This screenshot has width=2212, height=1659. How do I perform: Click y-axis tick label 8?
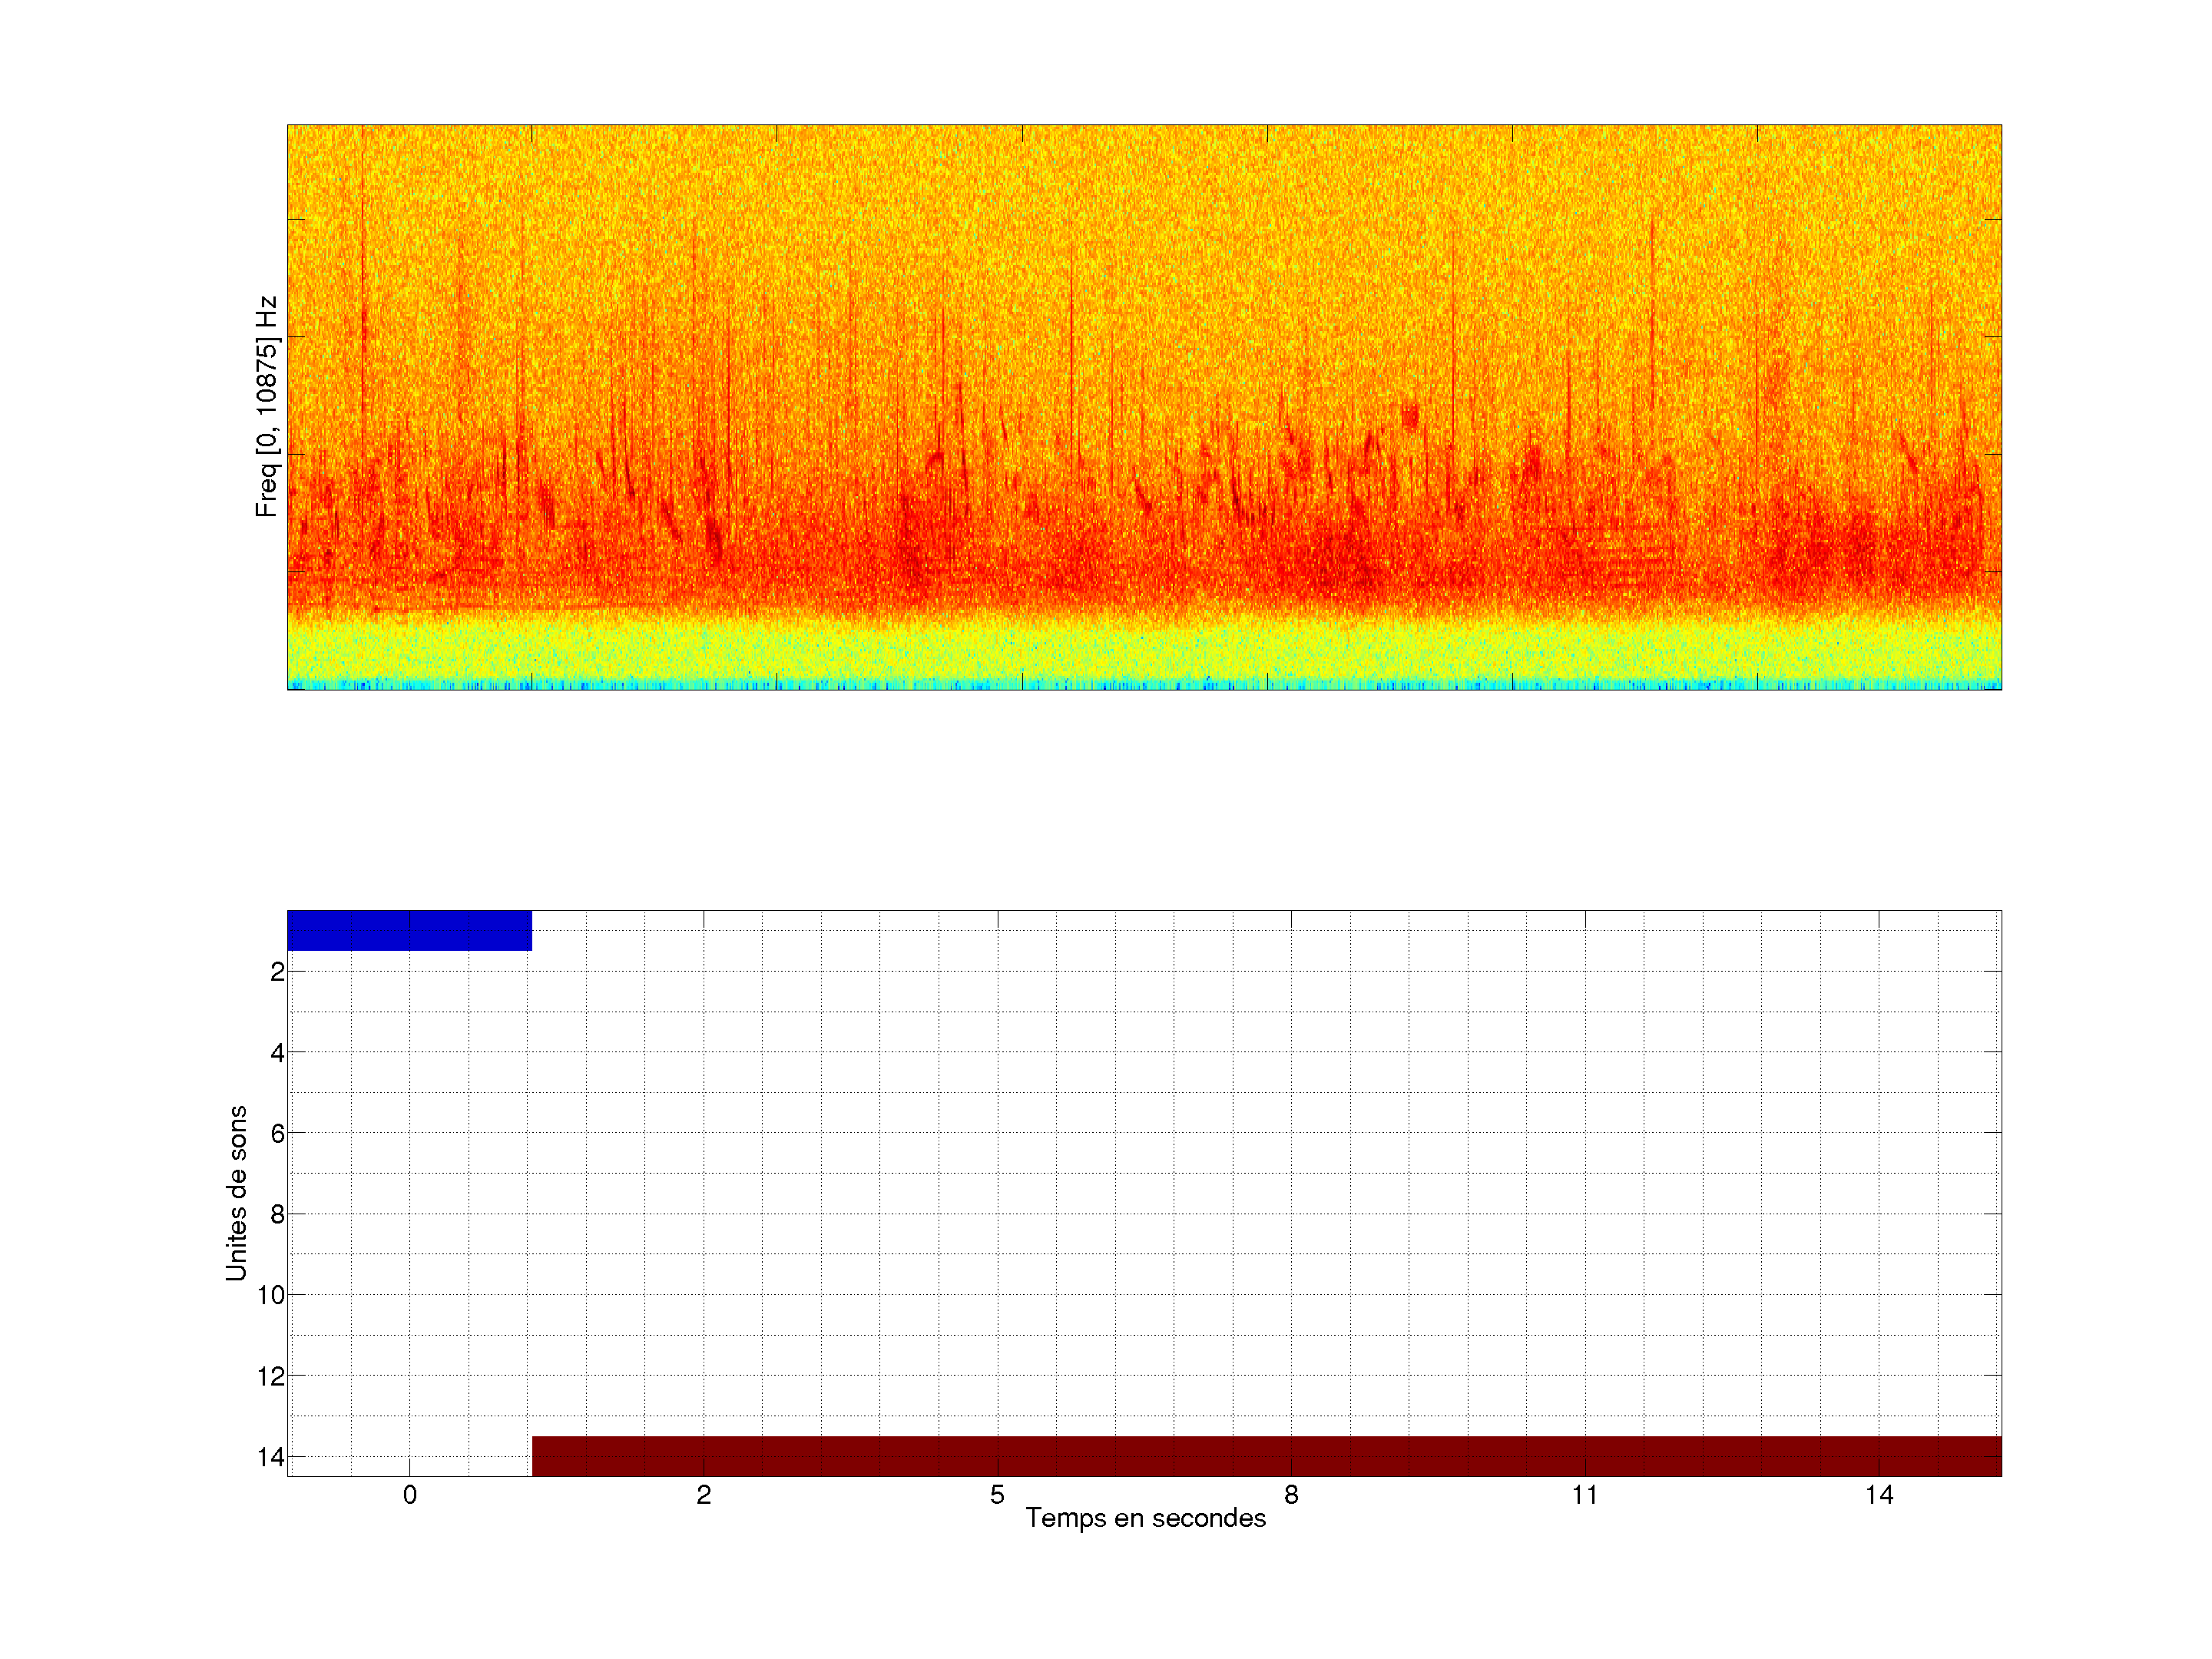[277, 1215]
